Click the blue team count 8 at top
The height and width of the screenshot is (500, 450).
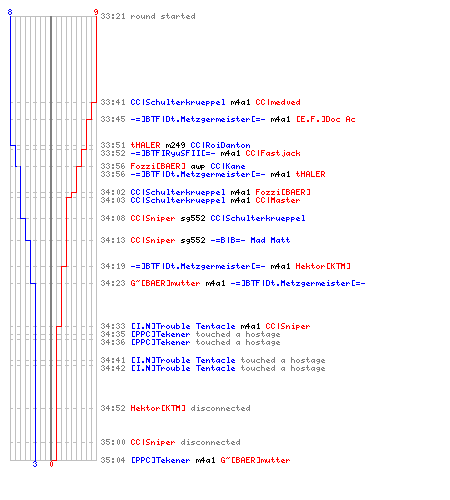coord(10,12)
